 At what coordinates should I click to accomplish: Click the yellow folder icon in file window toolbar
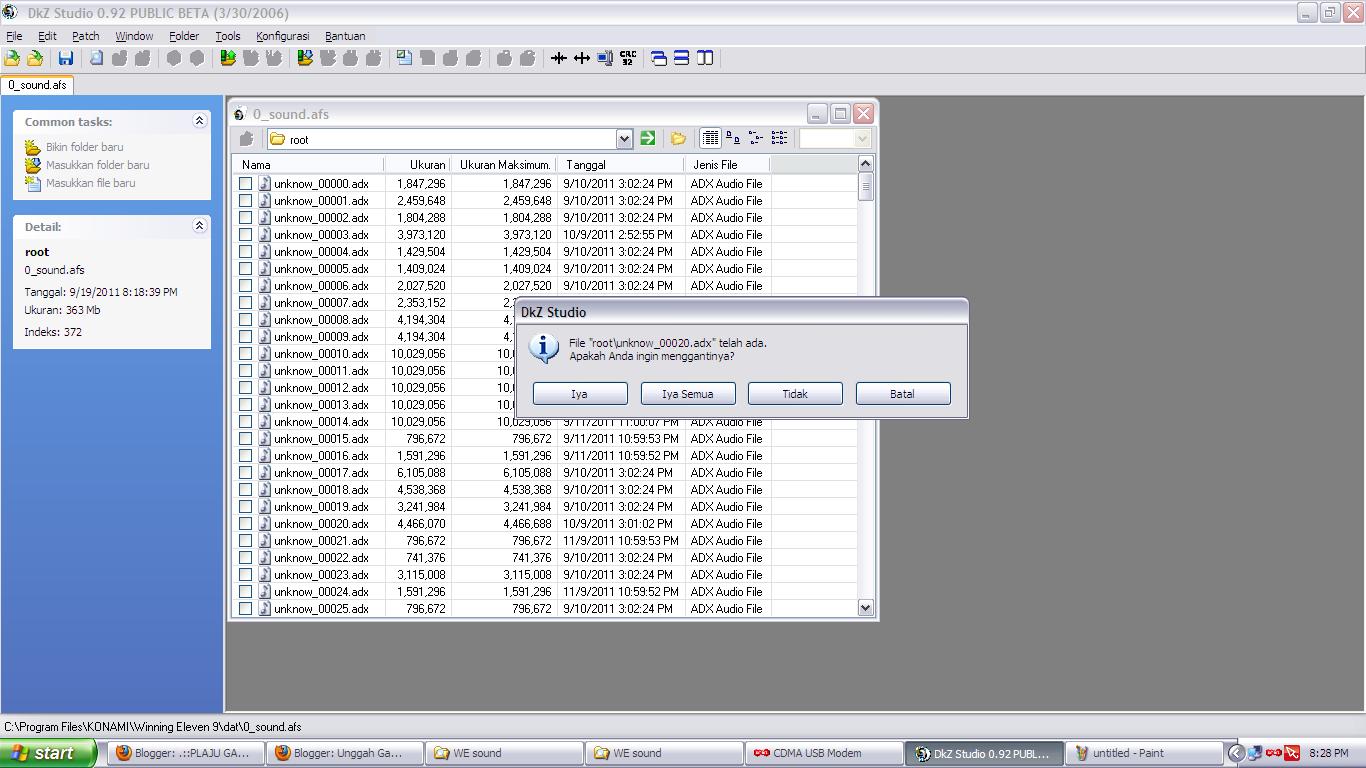tap(678, 139)
